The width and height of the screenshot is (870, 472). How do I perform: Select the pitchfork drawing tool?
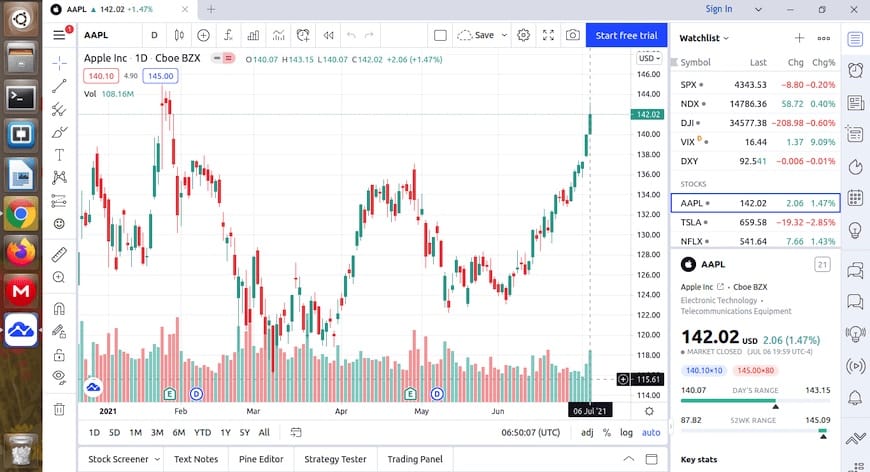(59, 109)
